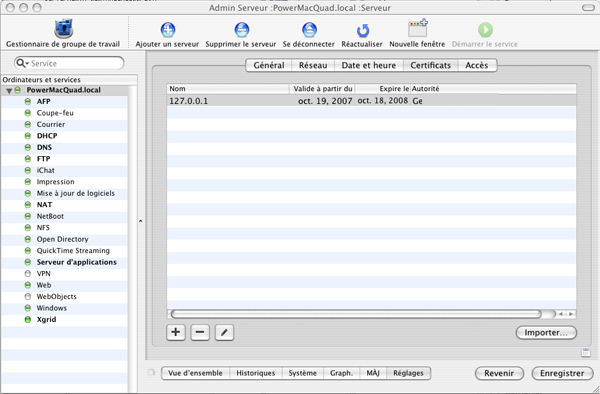Click Enregistrer button
The image size is (600, 394).
[562, 373]
